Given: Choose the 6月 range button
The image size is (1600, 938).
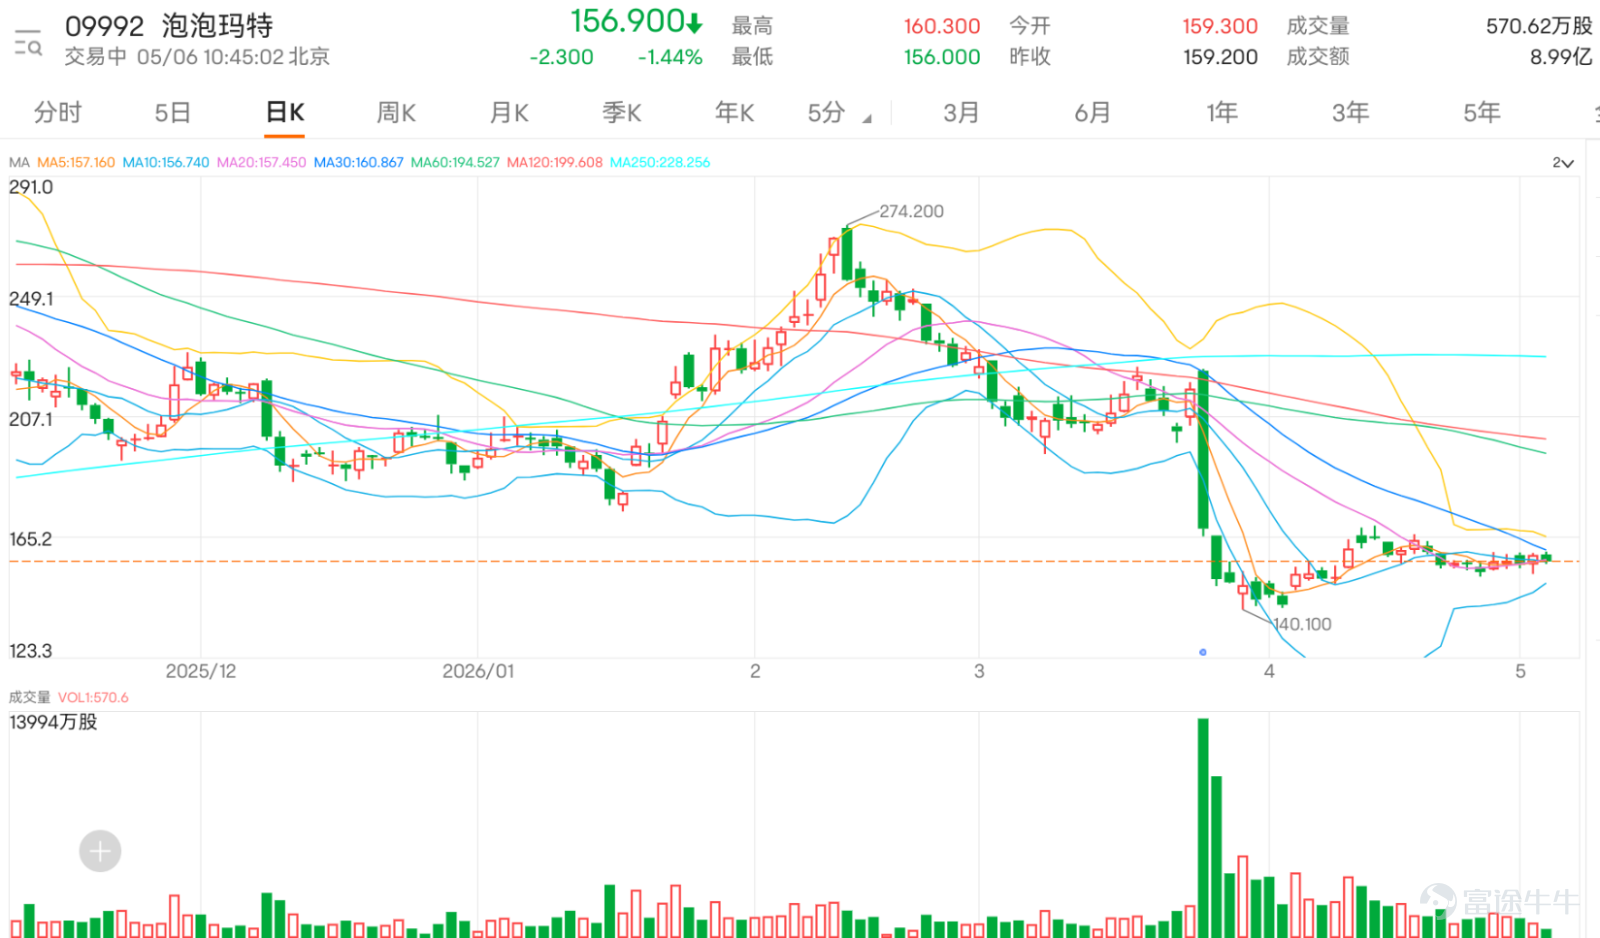Looking at the screenshot, I should pyautogui.click(x=1092, y=112).
